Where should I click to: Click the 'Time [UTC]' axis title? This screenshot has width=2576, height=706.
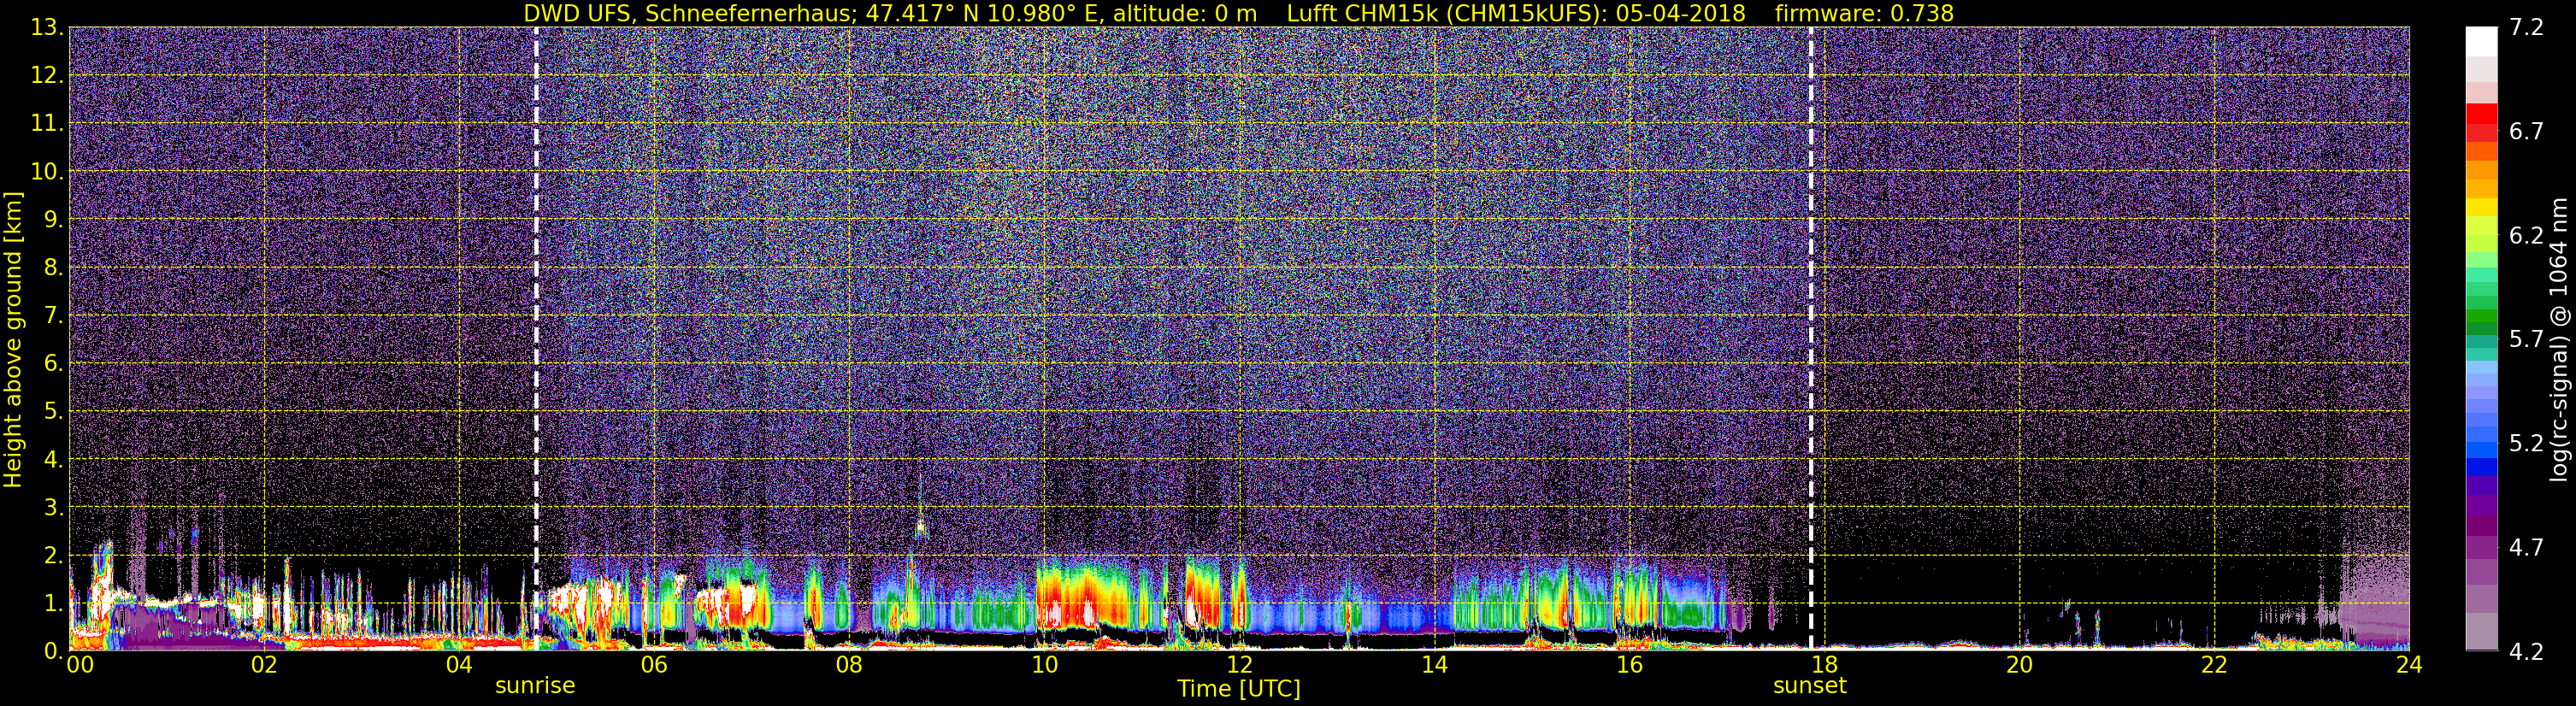tap(1239, 688)
